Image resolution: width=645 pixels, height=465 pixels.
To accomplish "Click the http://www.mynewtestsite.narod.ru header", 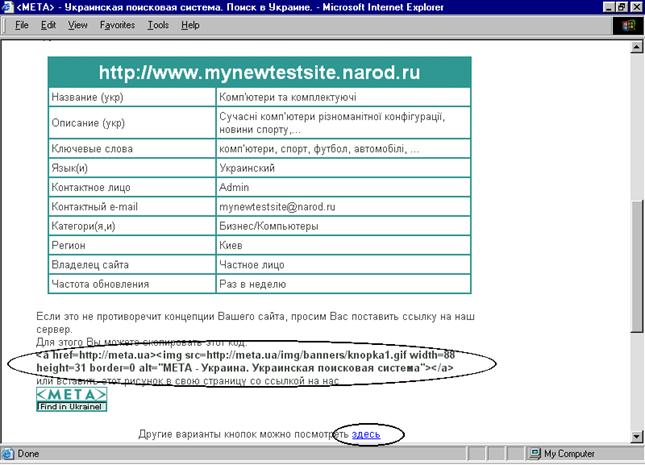I will pyautogui.click(x=260, y=72).
